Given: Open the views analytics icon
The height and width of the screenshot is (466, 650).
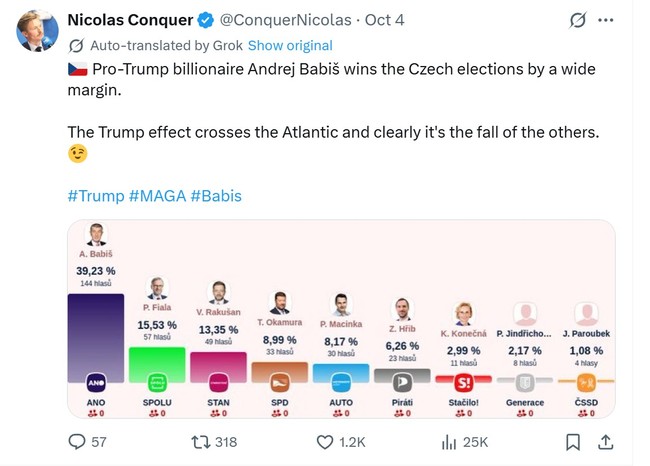Looking at the screenshot, I should click(449, 441).
